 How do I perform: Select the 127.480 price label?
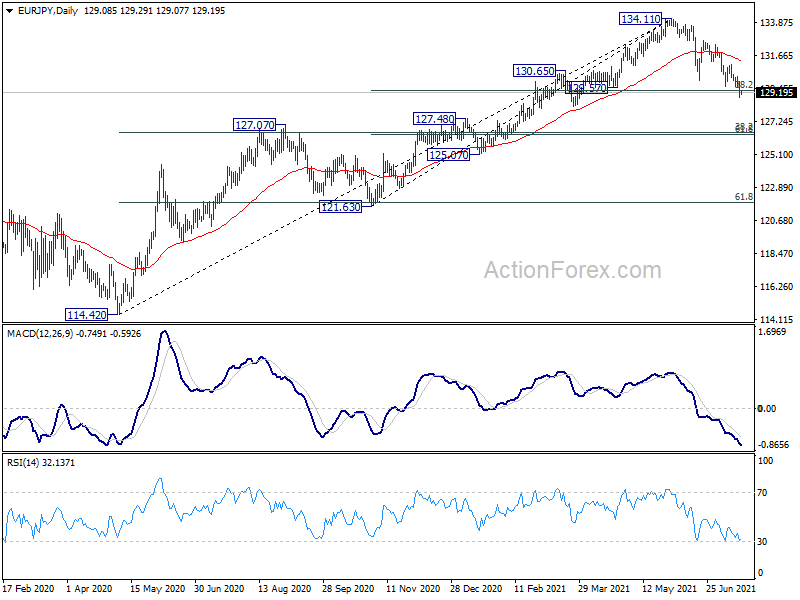coord(434,119)
